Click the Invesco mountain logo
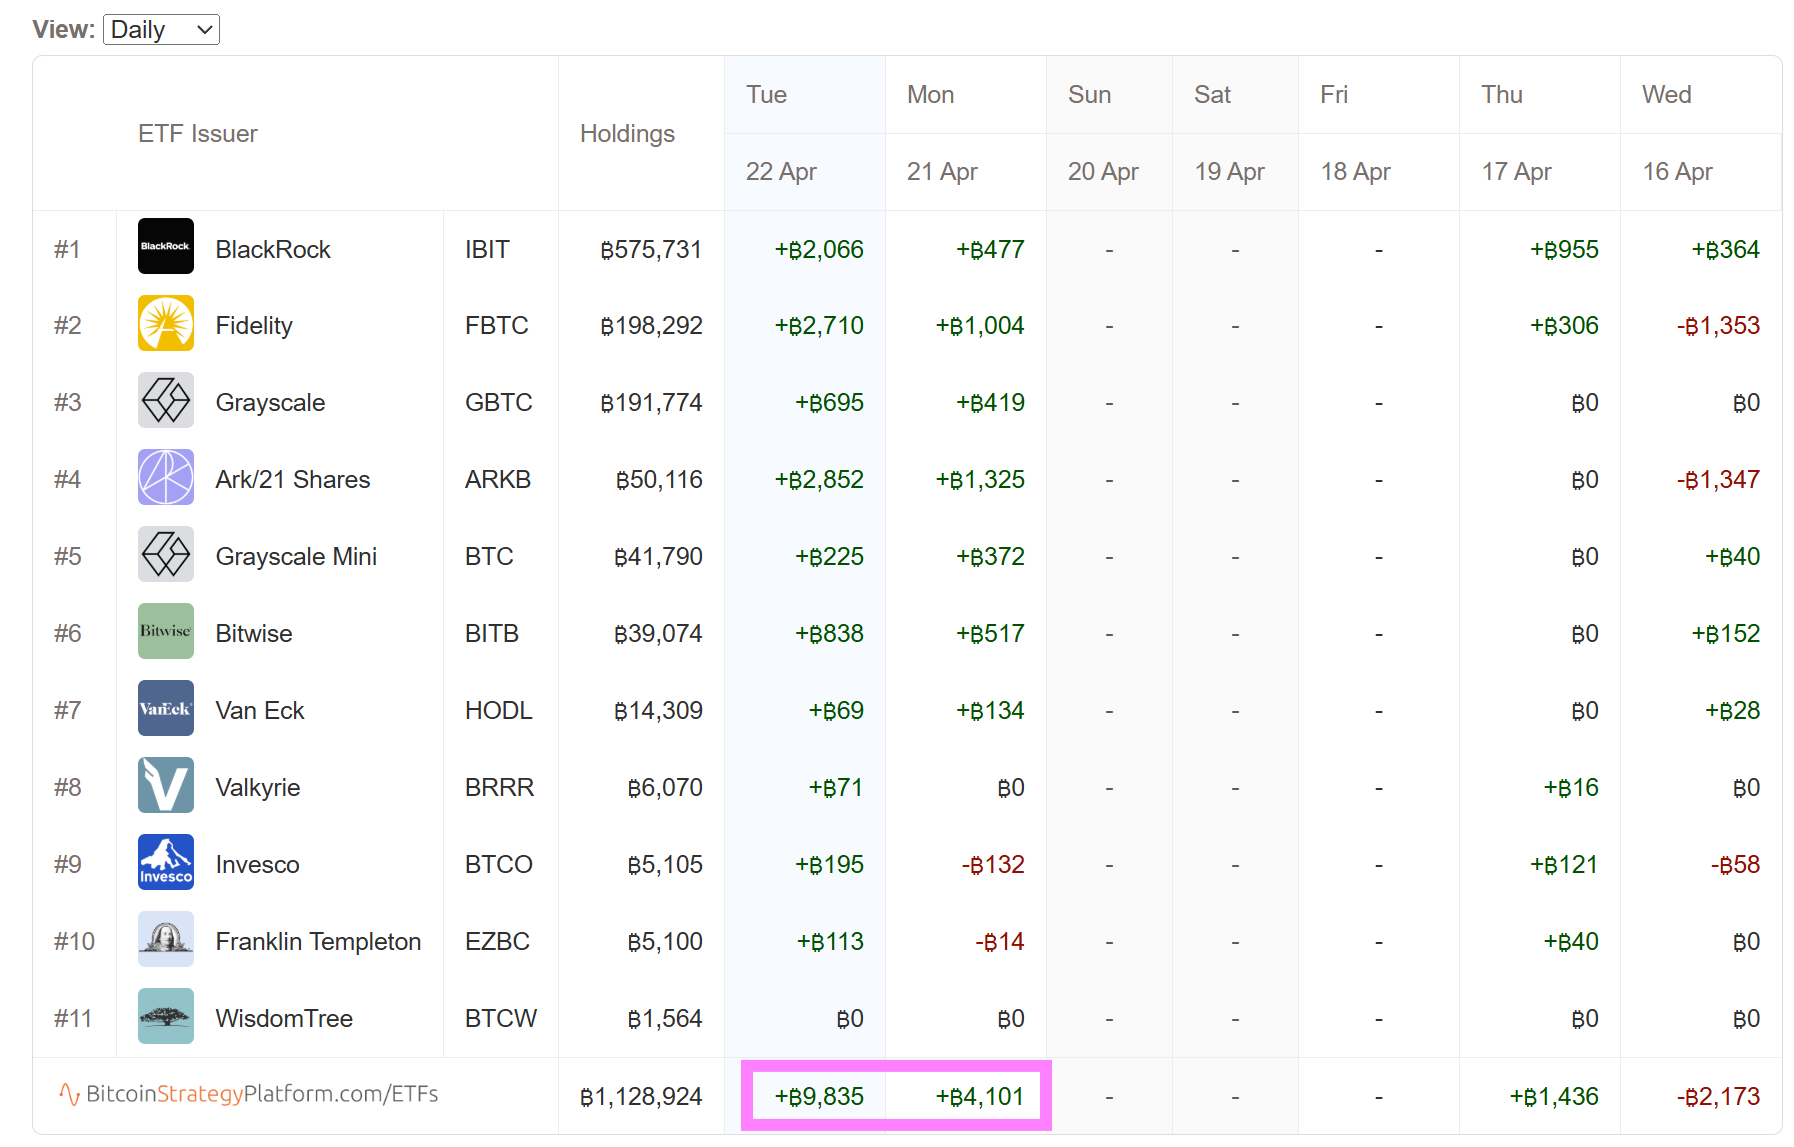Screen dimensions: 1794x1147 [165, 862]
